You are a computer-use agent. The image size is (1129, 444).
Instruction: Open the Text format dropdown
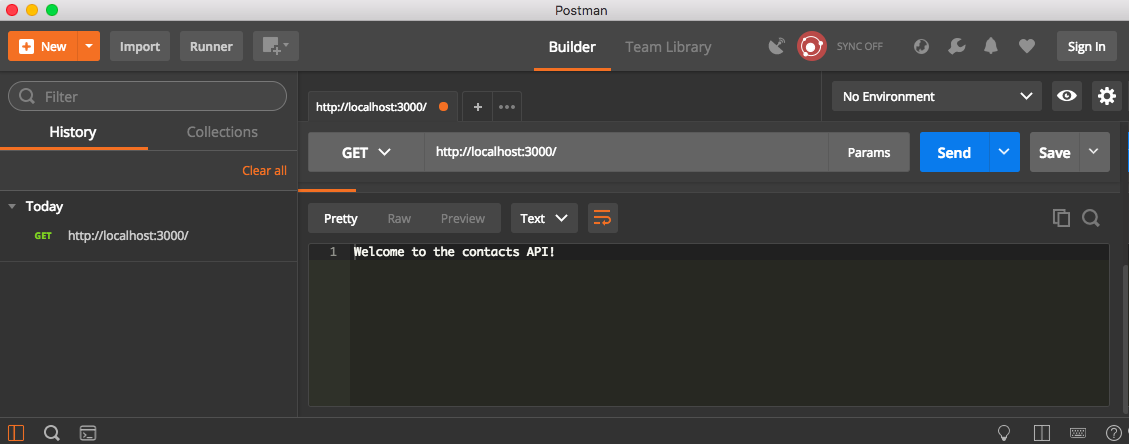tap(544, 218)
